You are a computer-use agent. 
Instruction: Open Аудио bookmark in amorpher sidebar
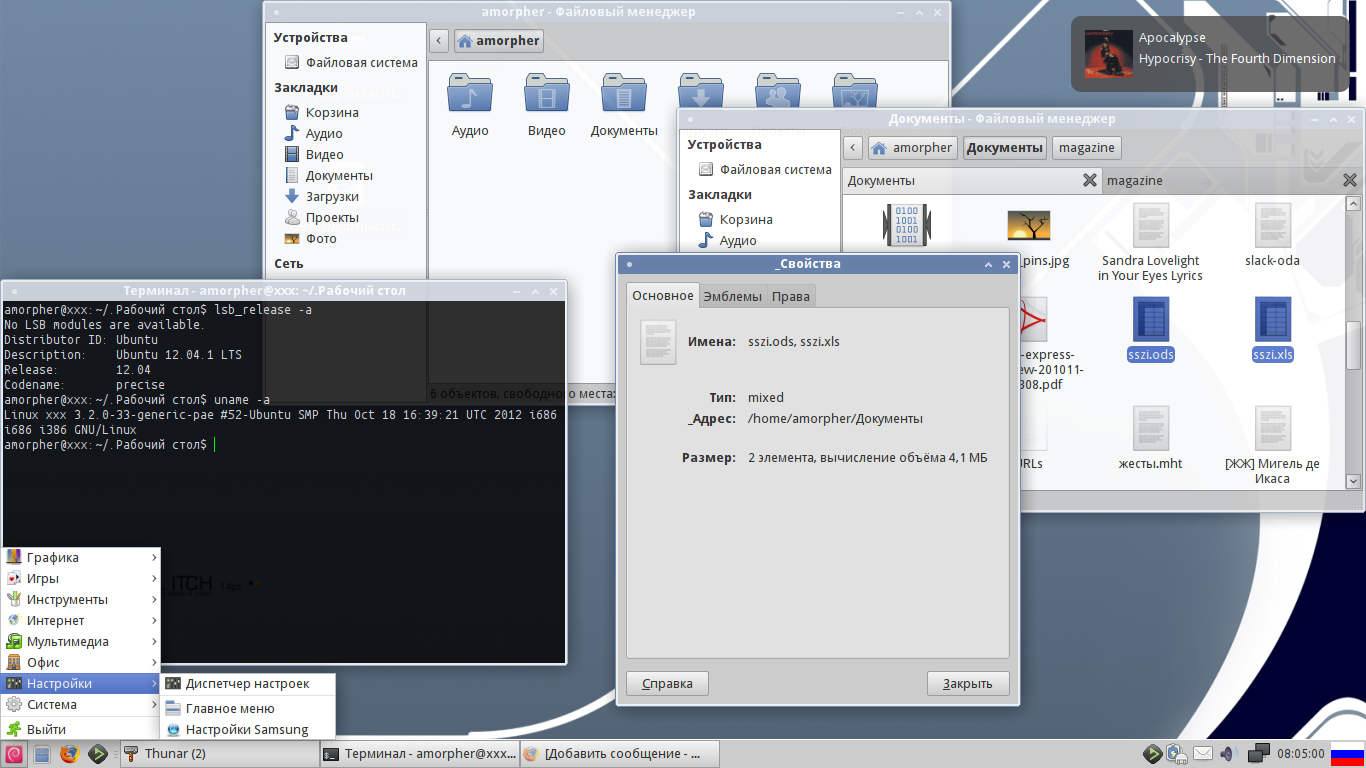(x=324, y=133)
